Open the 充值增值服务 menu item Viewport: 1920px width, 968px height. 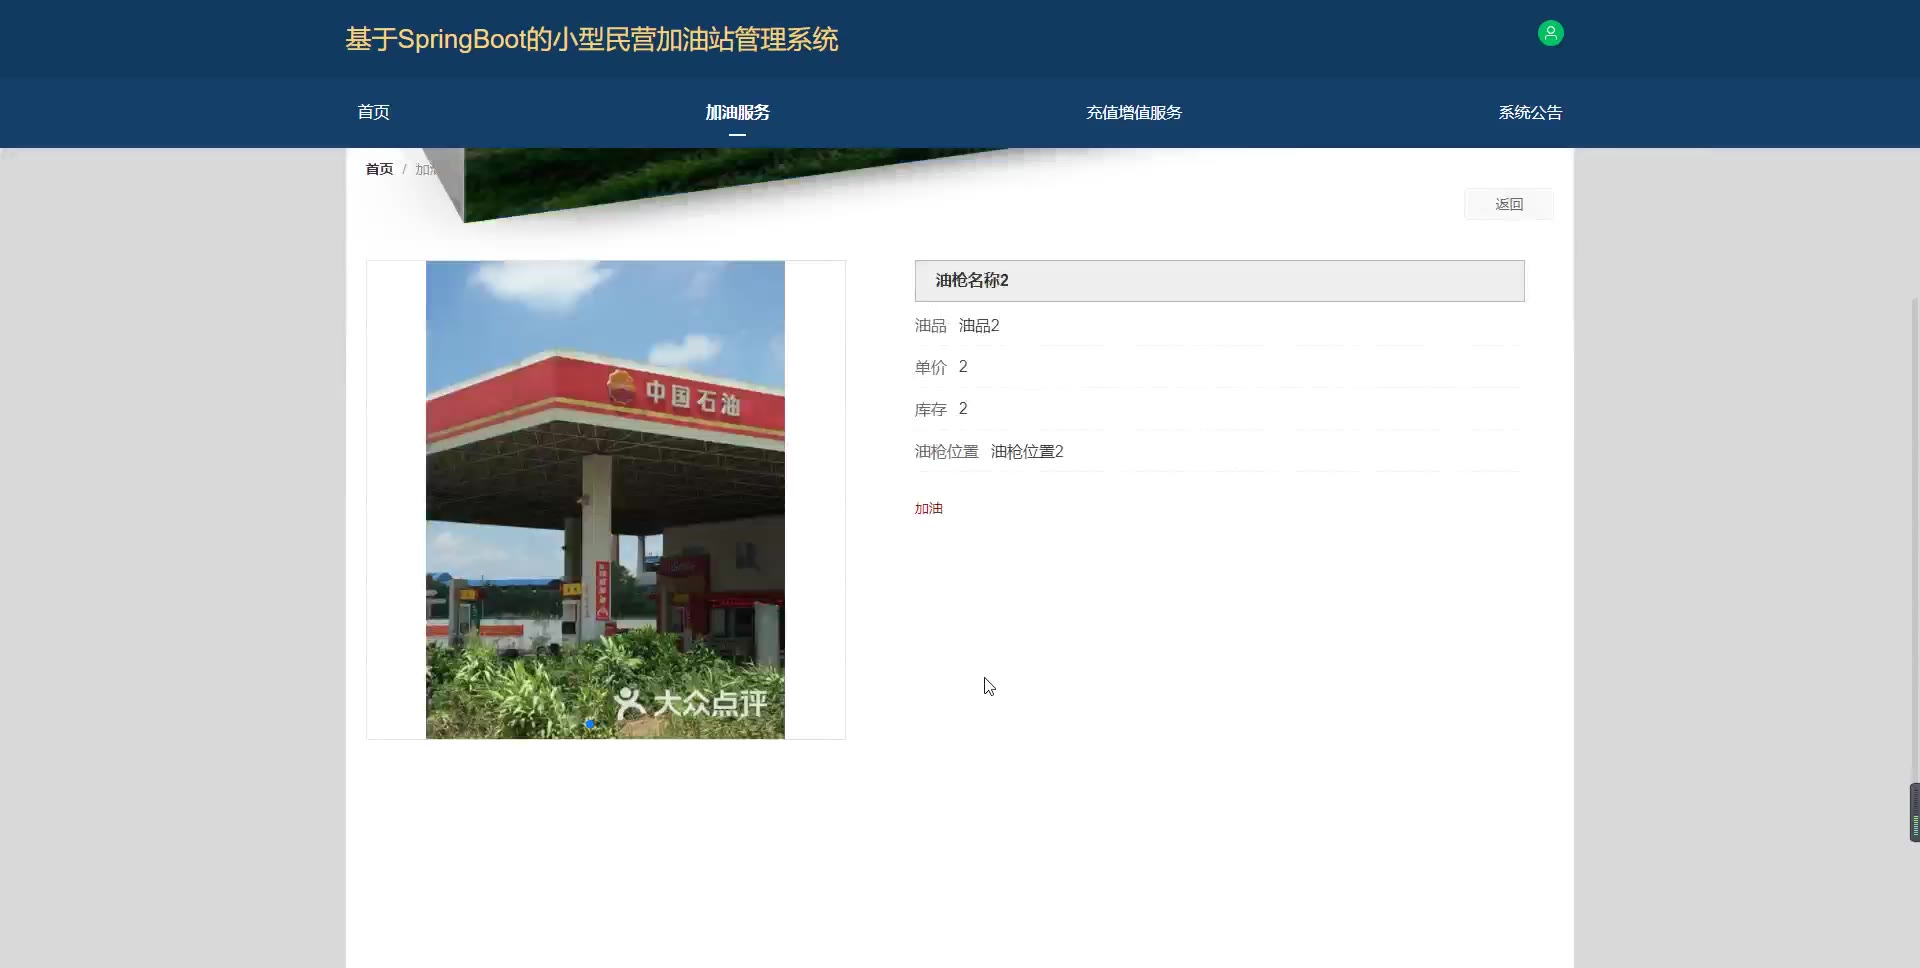pyautogui.click(x=1134, y=112)
